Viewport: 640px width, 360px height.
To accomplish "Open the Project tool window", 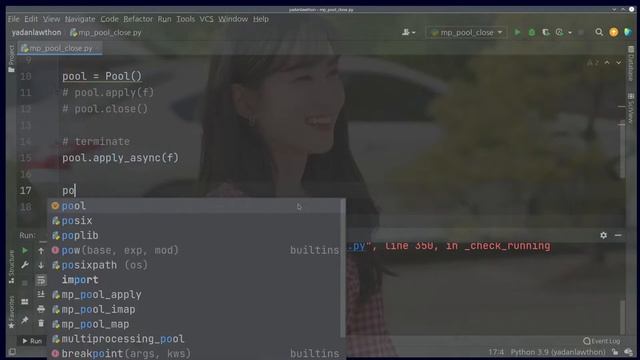I will [x=11, y=58].
